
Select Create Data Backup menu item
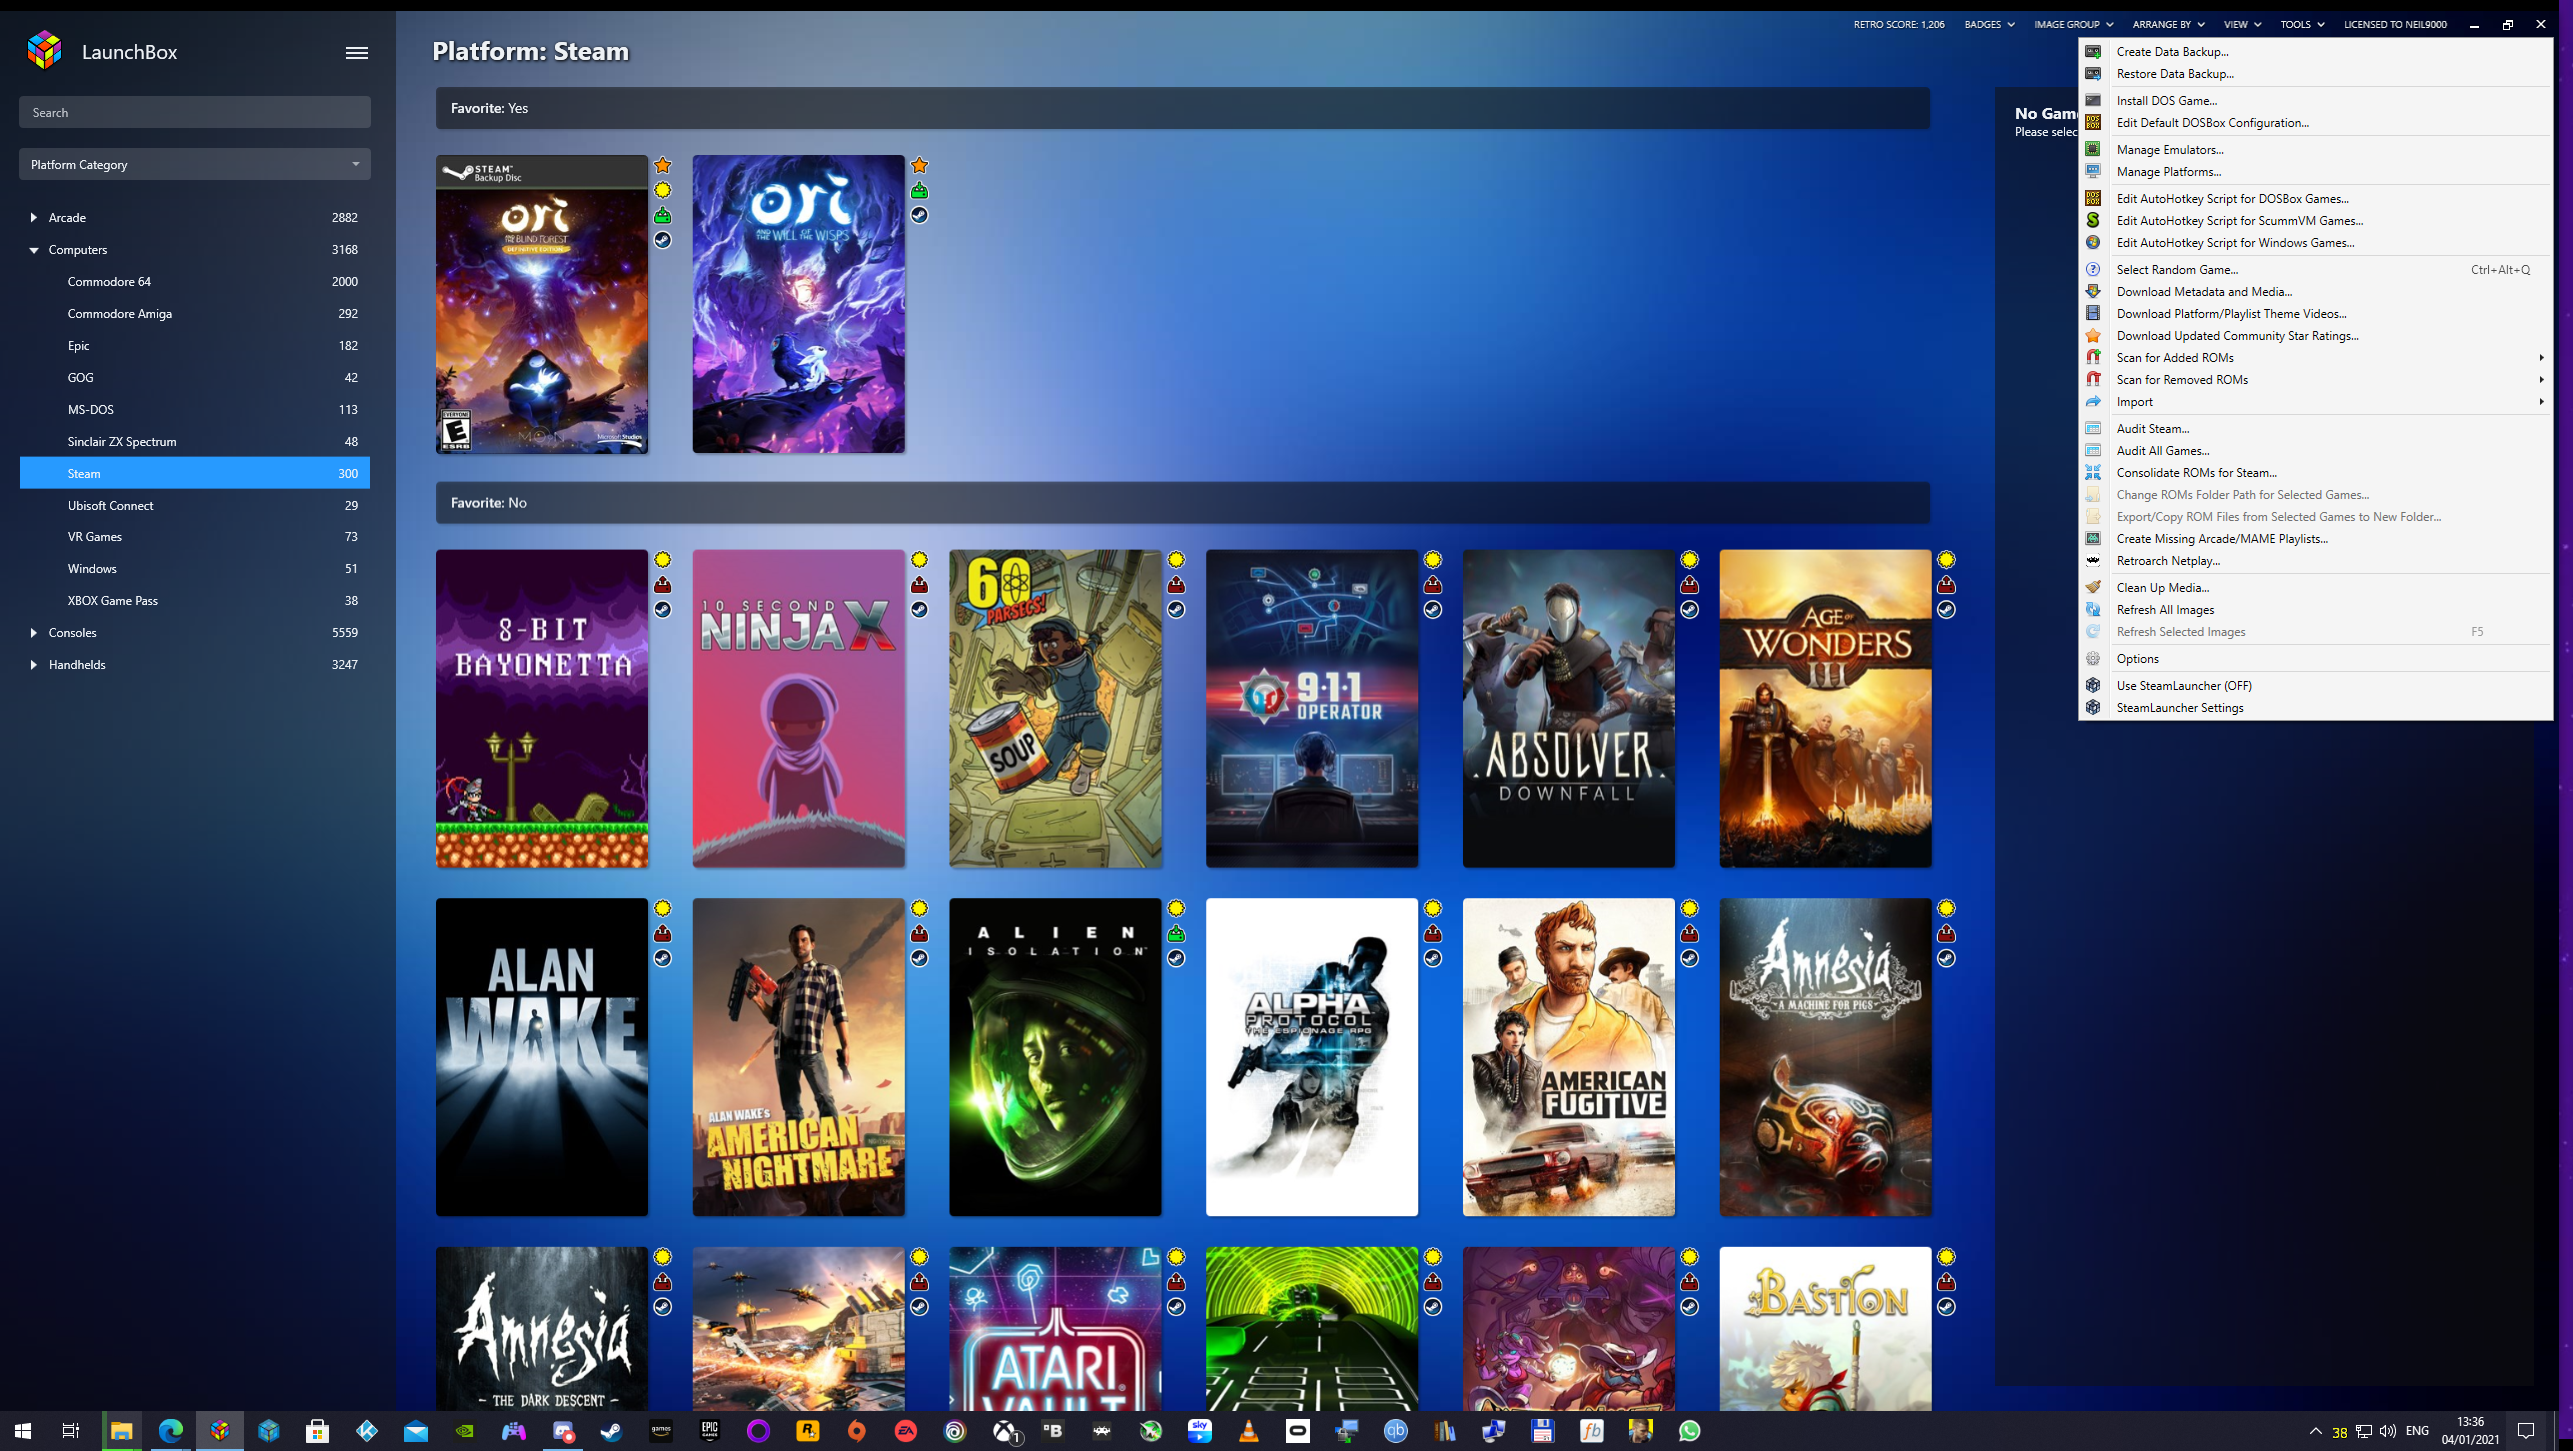pyautogui.click(x=2316, y=51)
